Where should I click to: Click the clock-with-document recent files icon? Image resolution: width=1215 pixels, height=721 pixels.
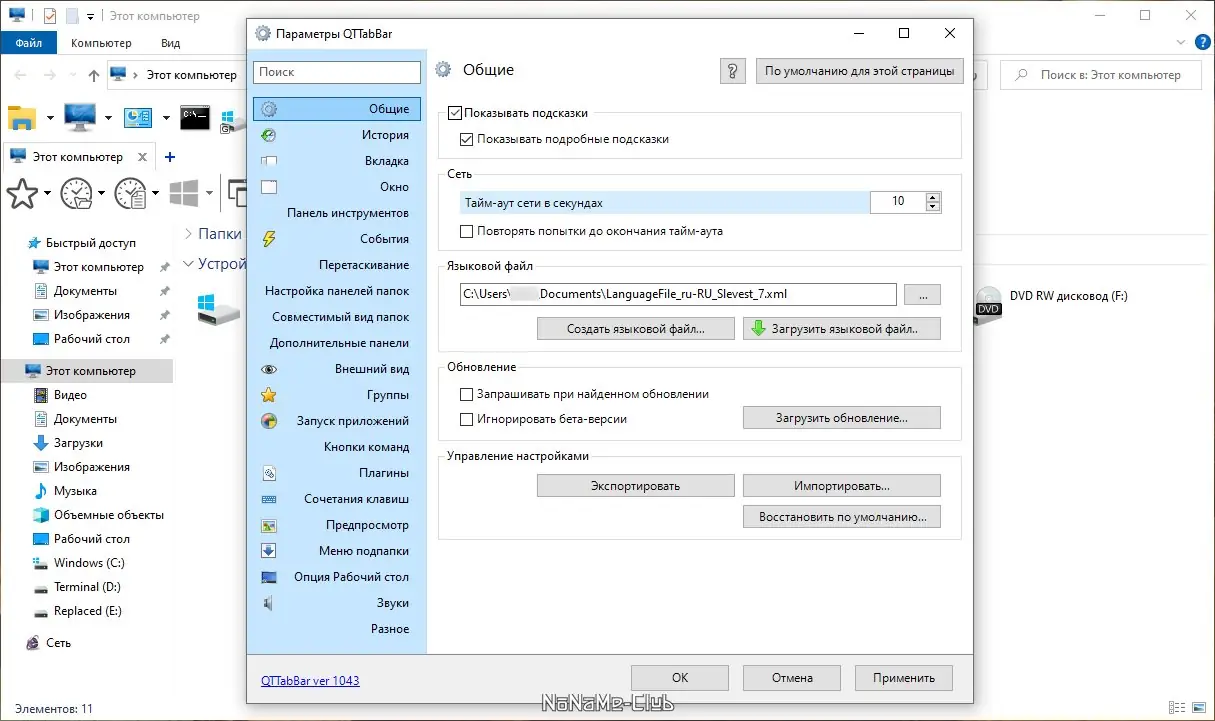(x=131, y=193)
